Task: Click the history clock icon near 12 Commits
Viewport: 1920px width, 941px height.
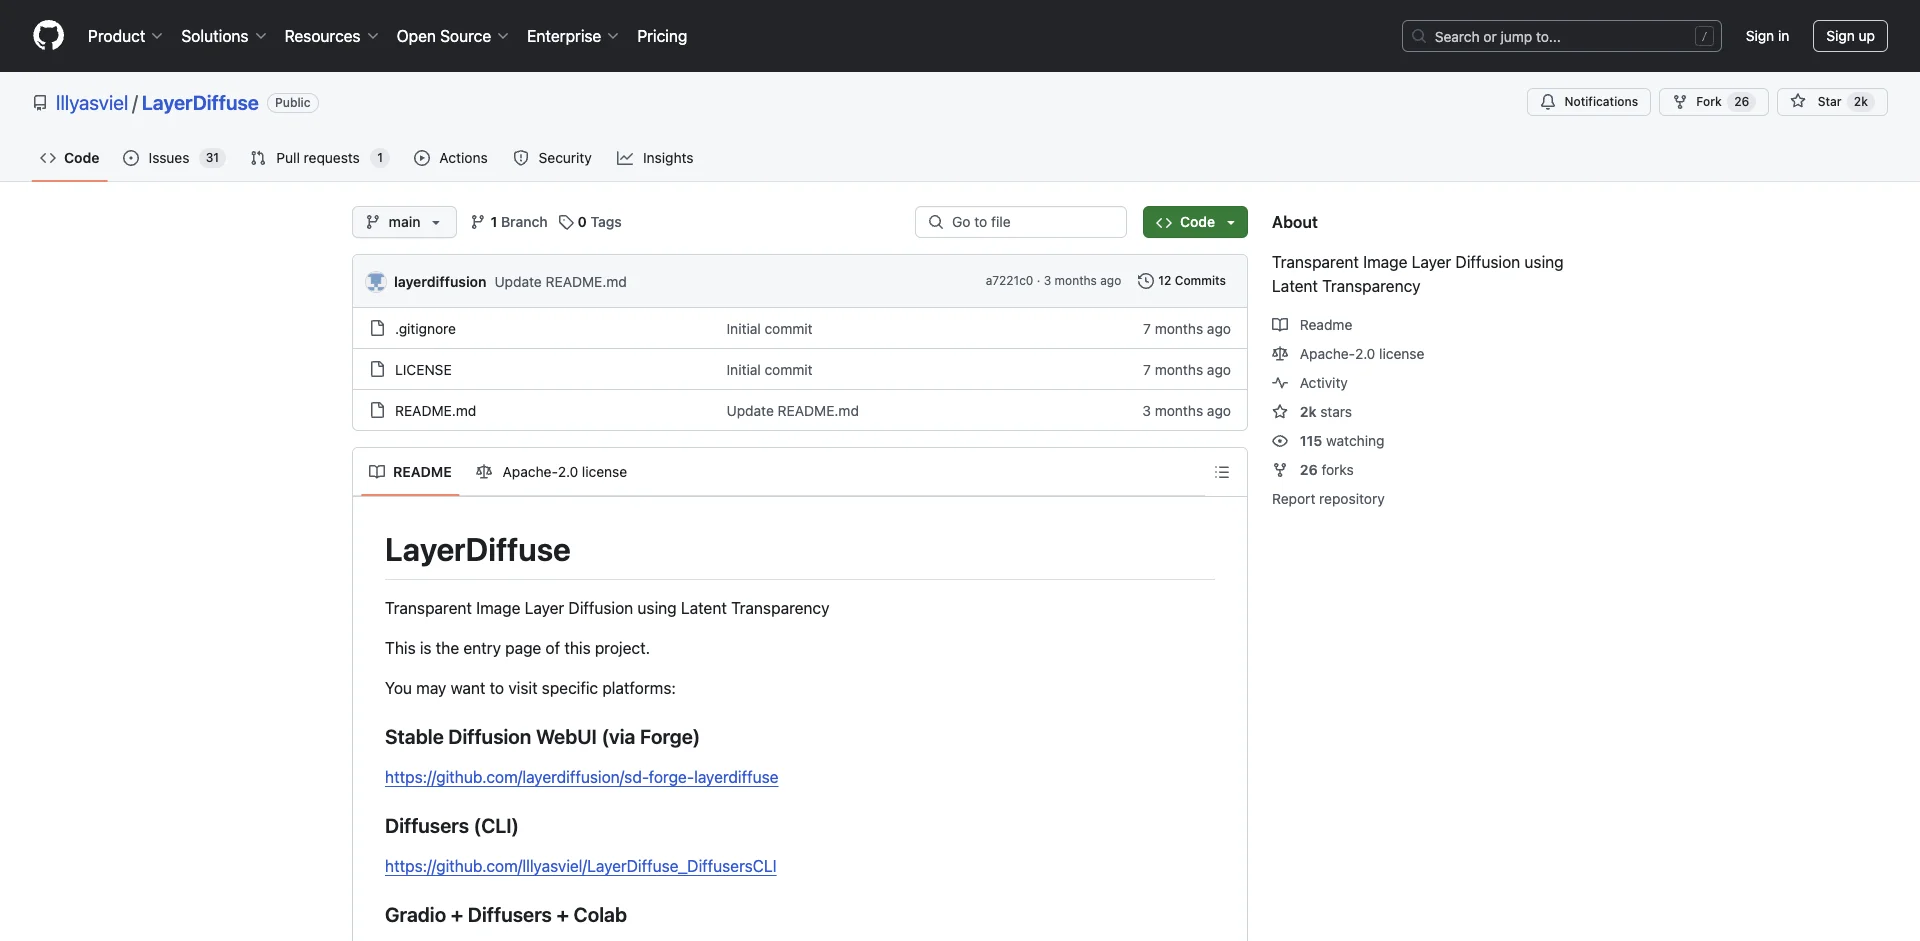Action: [x=1146, y=281]
